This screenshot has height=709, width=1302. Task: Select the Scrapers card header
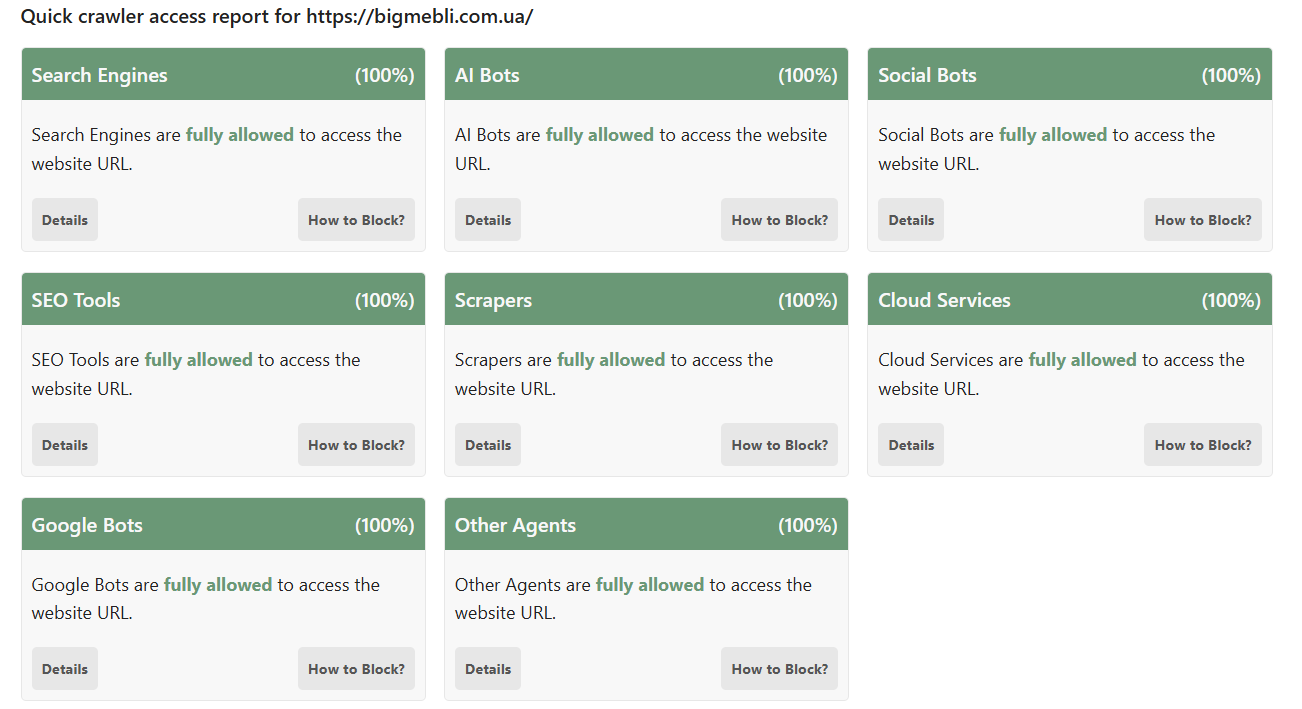646,300
